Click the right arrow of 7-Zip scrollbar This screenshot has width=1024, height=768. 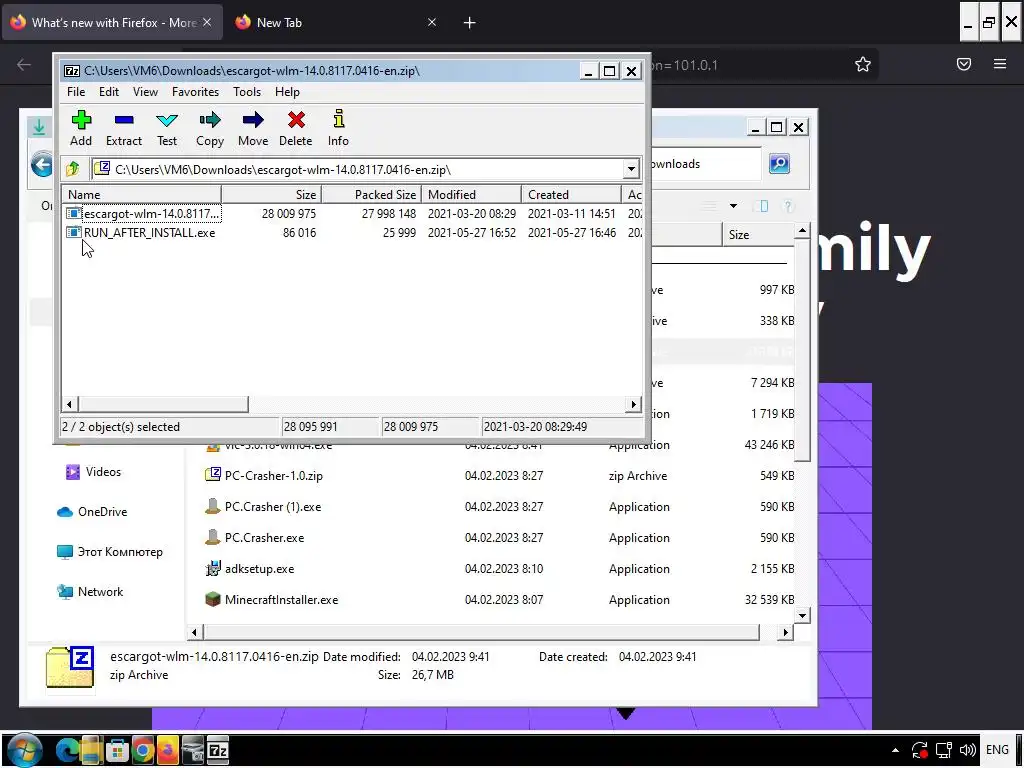(x=633, y=404)
